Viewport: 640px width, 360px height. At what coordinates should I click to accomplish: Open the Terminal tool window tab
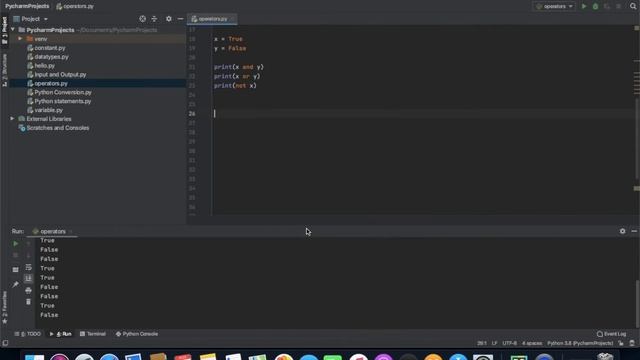(93, 334)
